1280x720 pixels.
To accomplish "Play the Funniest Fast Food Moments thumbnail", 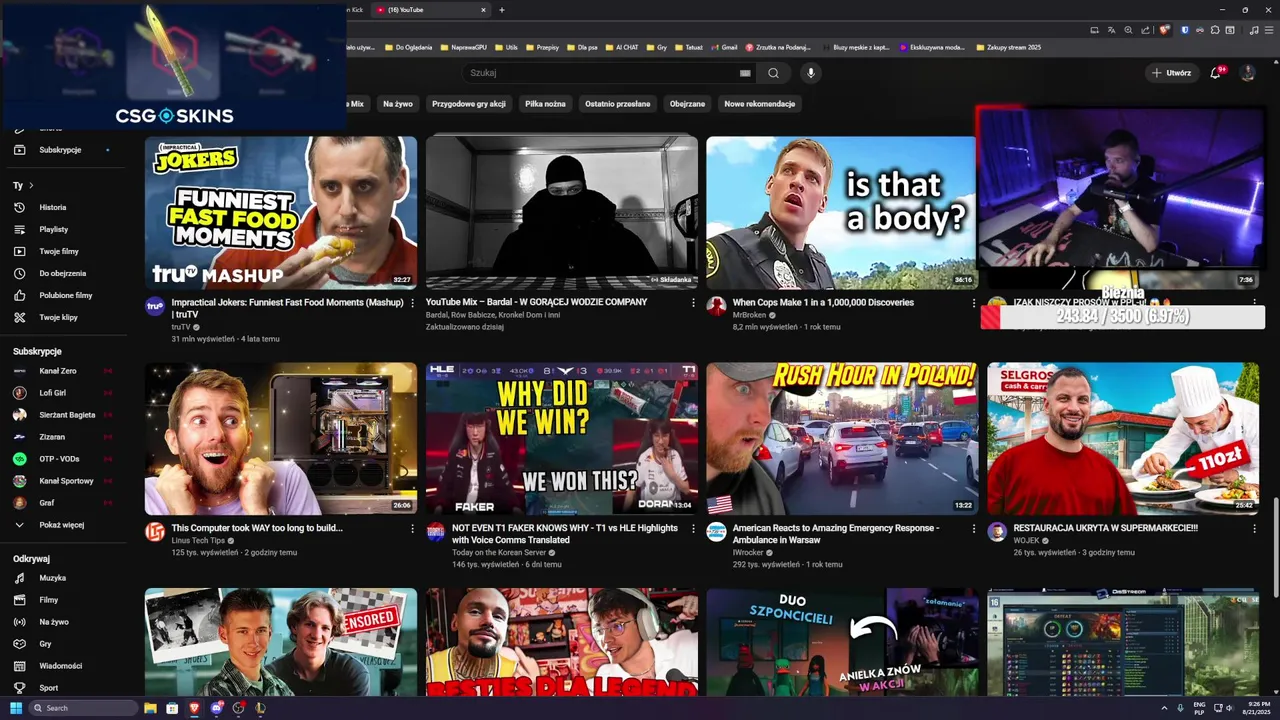I will 281,212.
